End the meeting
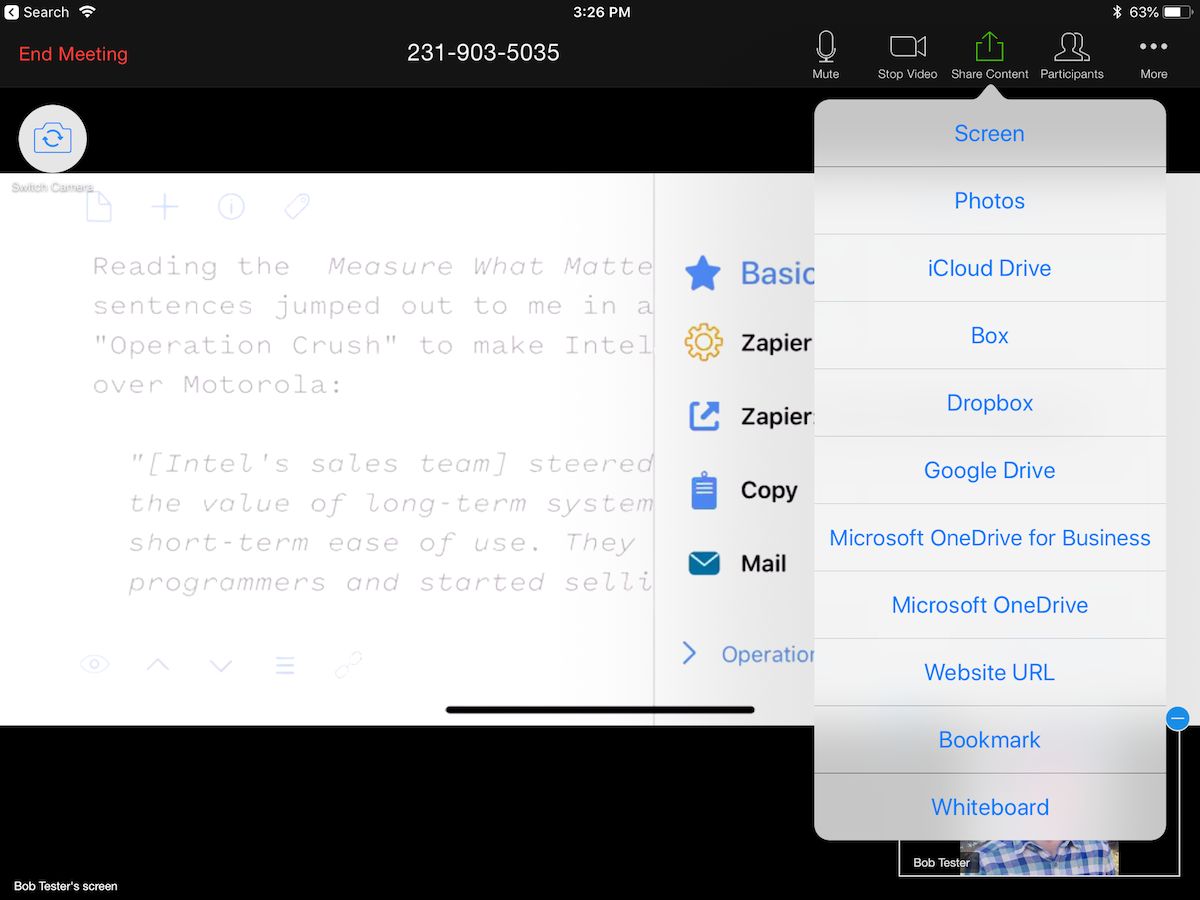The image size is (1200, 900). click(x=73, y=54)
